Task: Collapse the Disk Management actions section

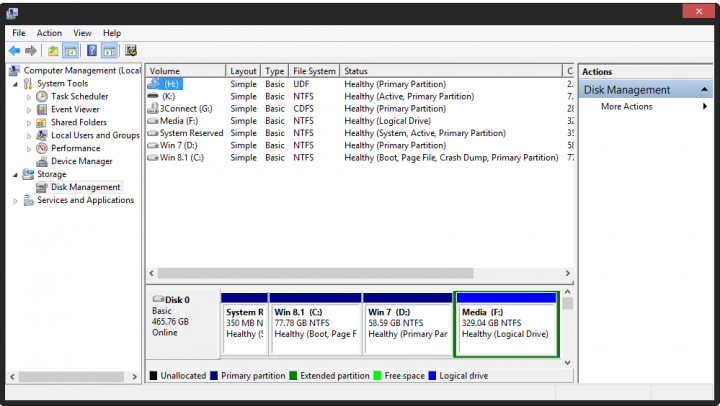Action: 704,90
